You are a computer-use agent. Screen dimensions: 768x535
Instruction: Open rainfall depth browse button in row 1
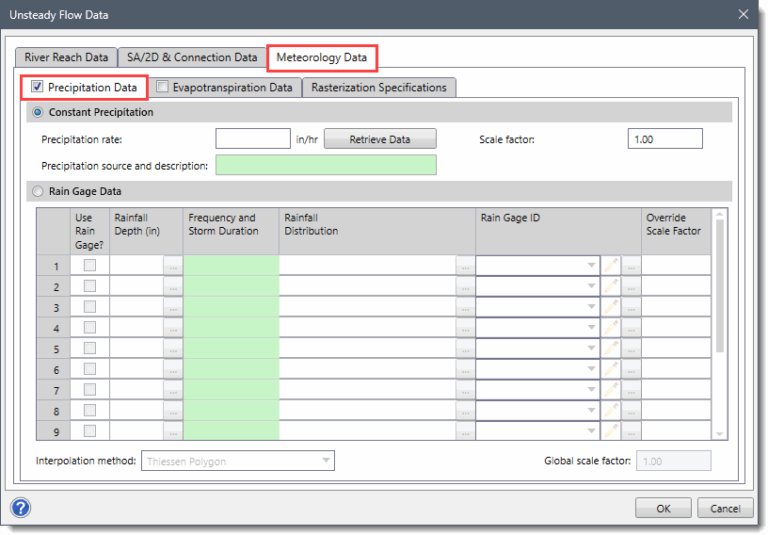coord(173,266)
